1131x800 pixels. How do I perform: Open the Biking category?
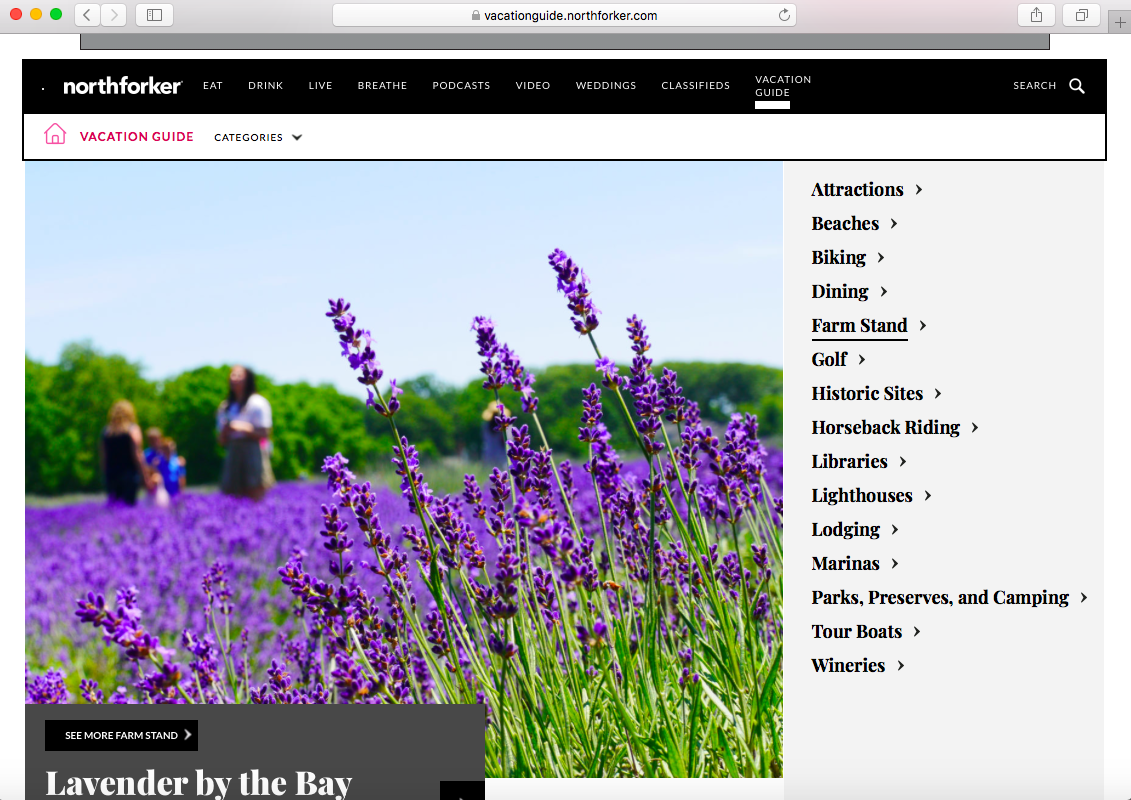[x=838, y=257]
